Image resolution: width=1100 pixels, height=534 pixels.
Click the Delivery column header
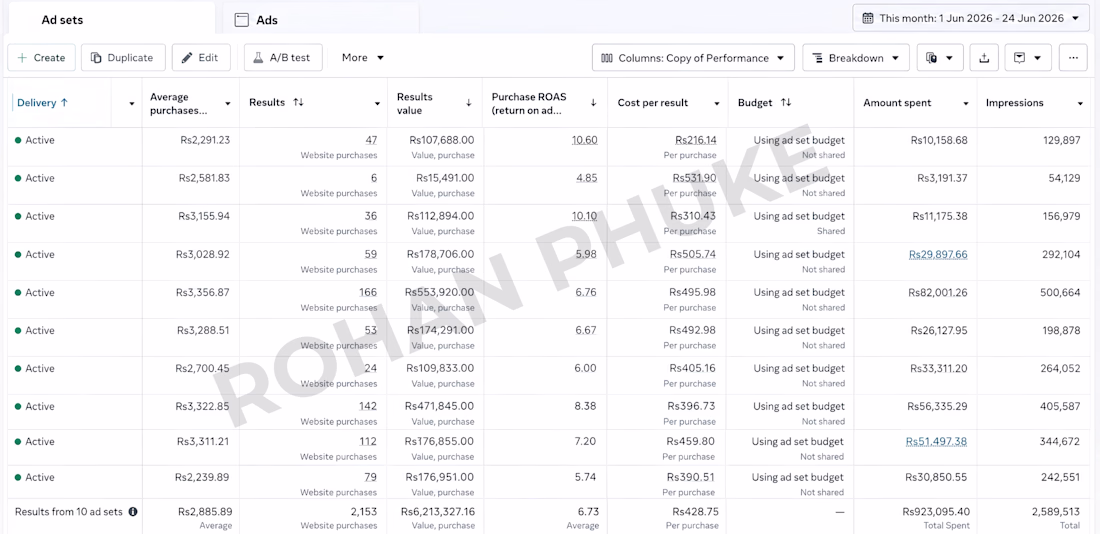coord(42,102)
